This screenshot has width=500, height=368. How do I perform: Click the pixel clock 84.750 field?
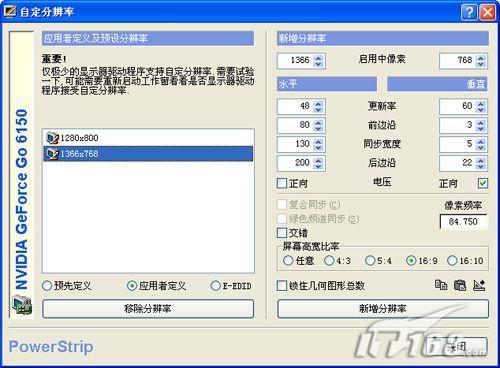[464, 221]
